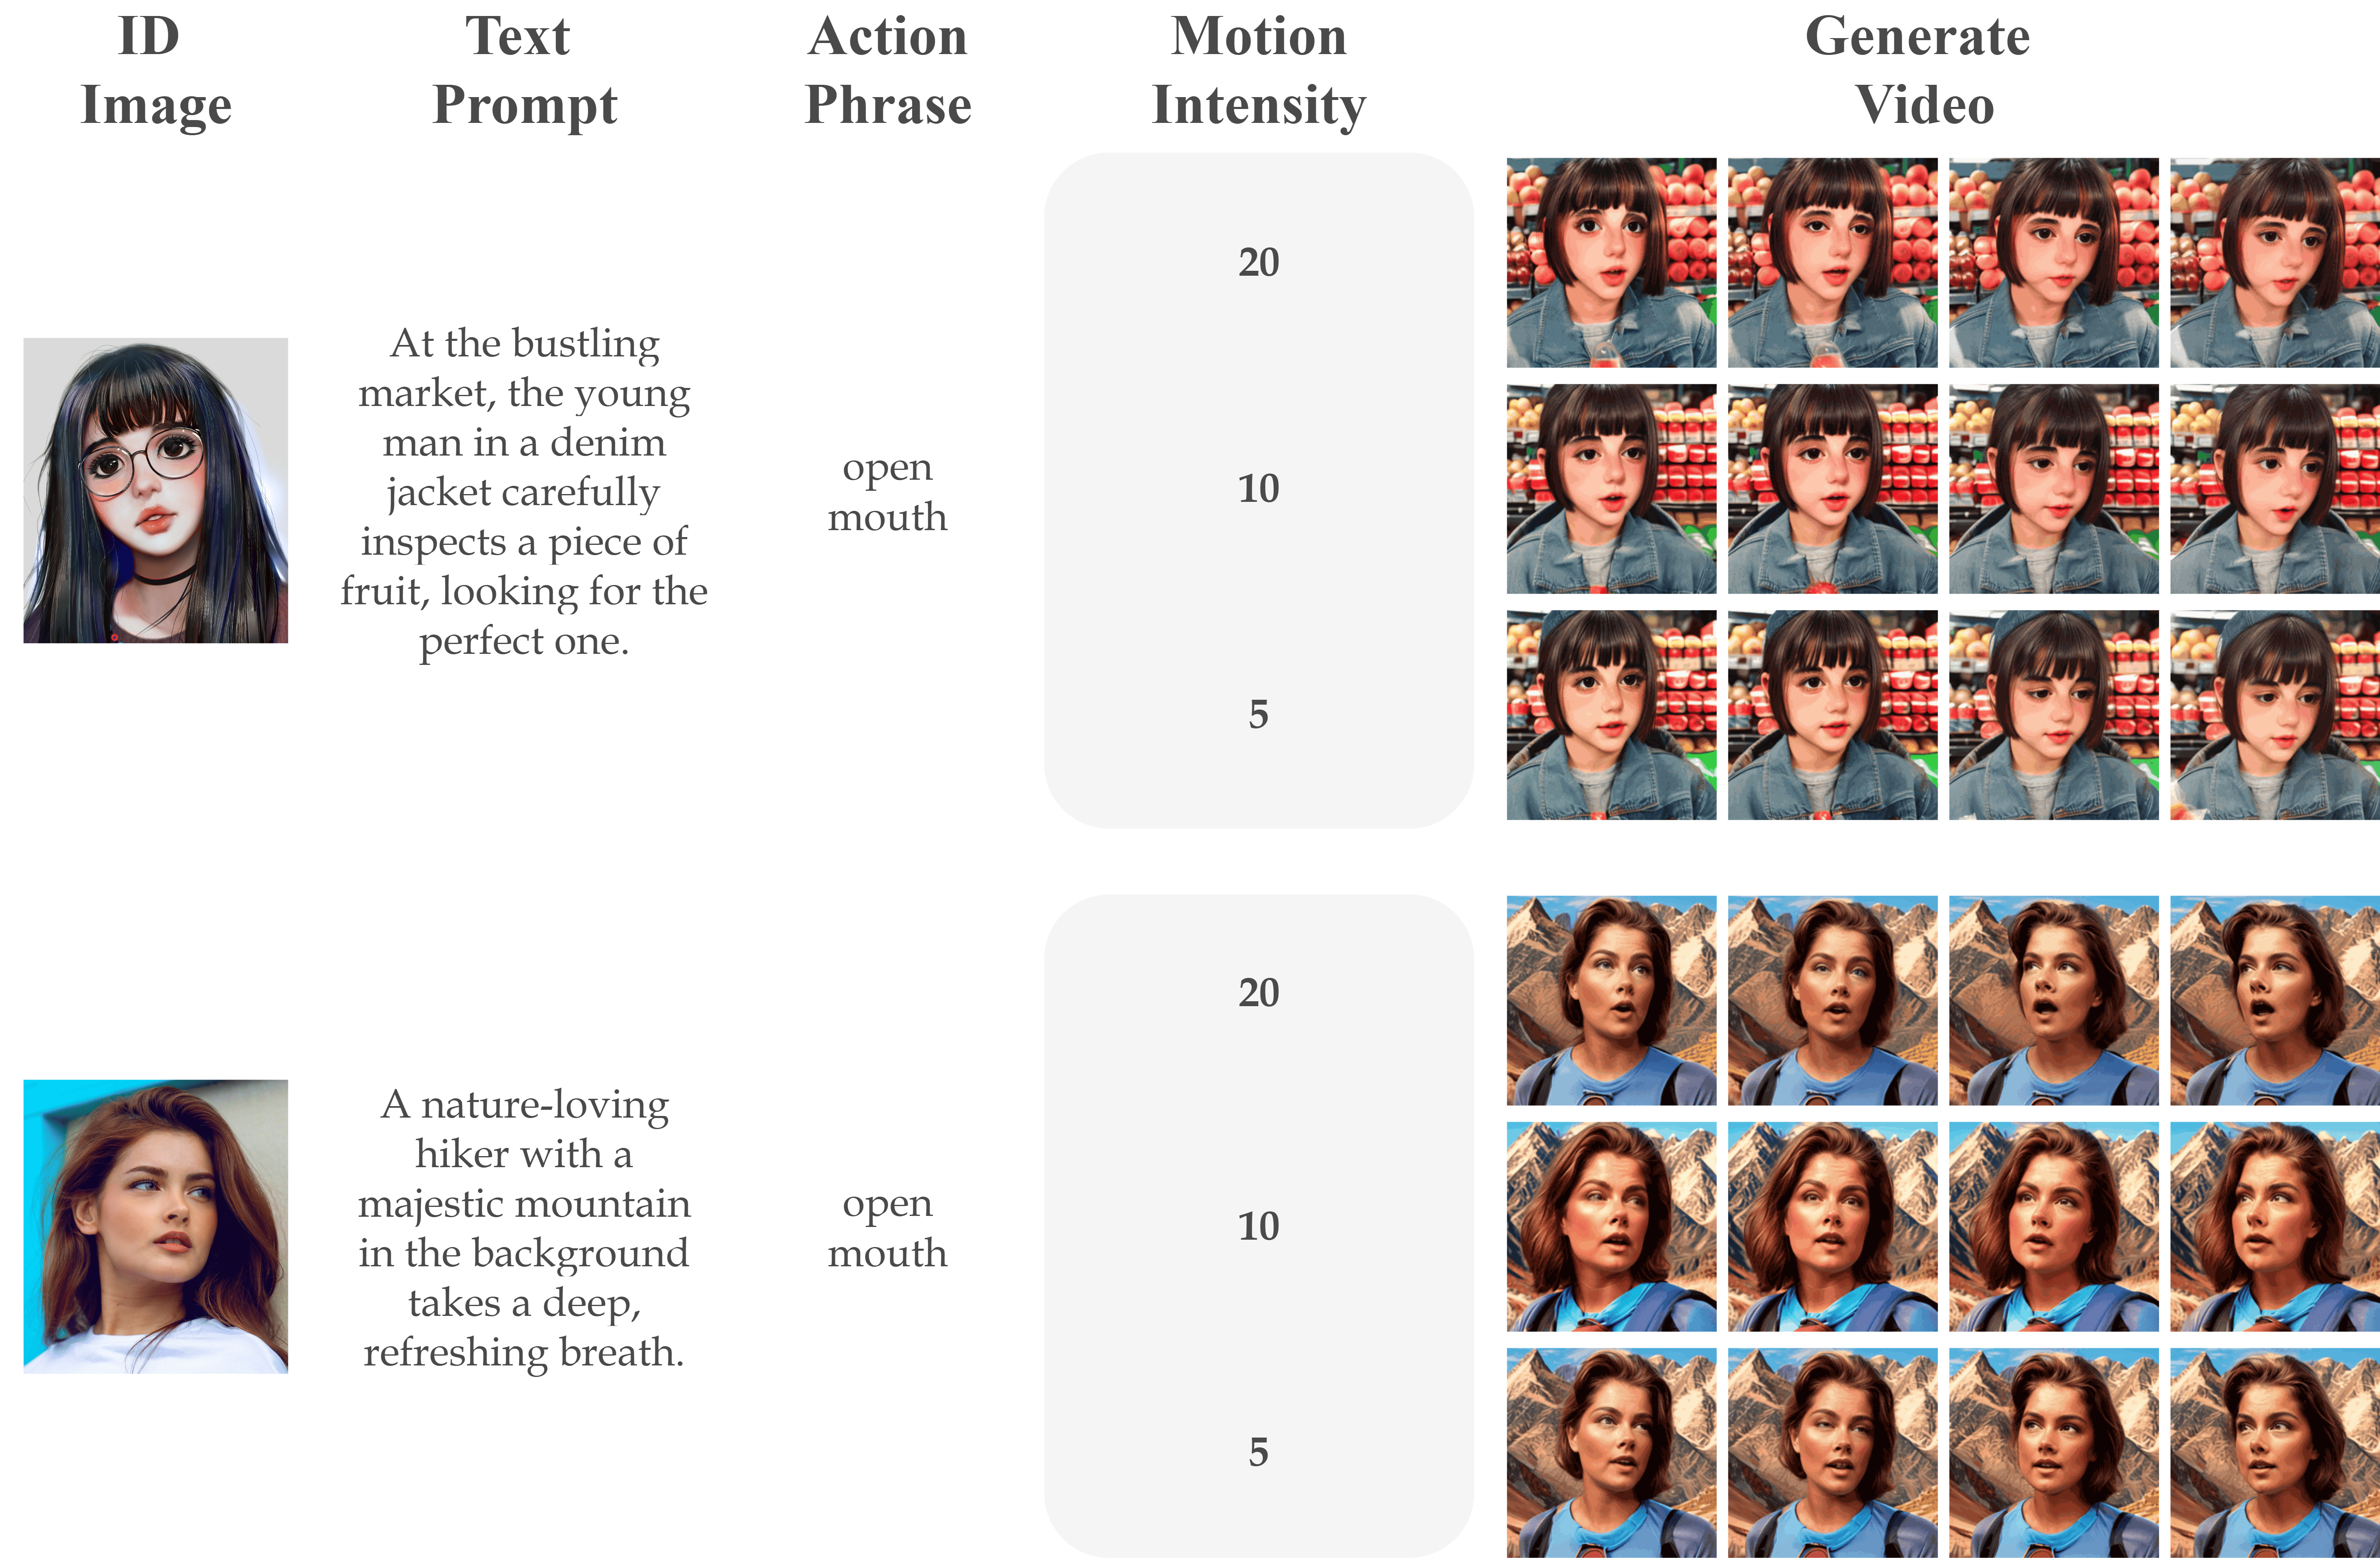2380x1558 pixels.
Task: Click "open mouth" phrase beside the hiker prompt
Action: pyautogui.click(x=888, y=1227)
